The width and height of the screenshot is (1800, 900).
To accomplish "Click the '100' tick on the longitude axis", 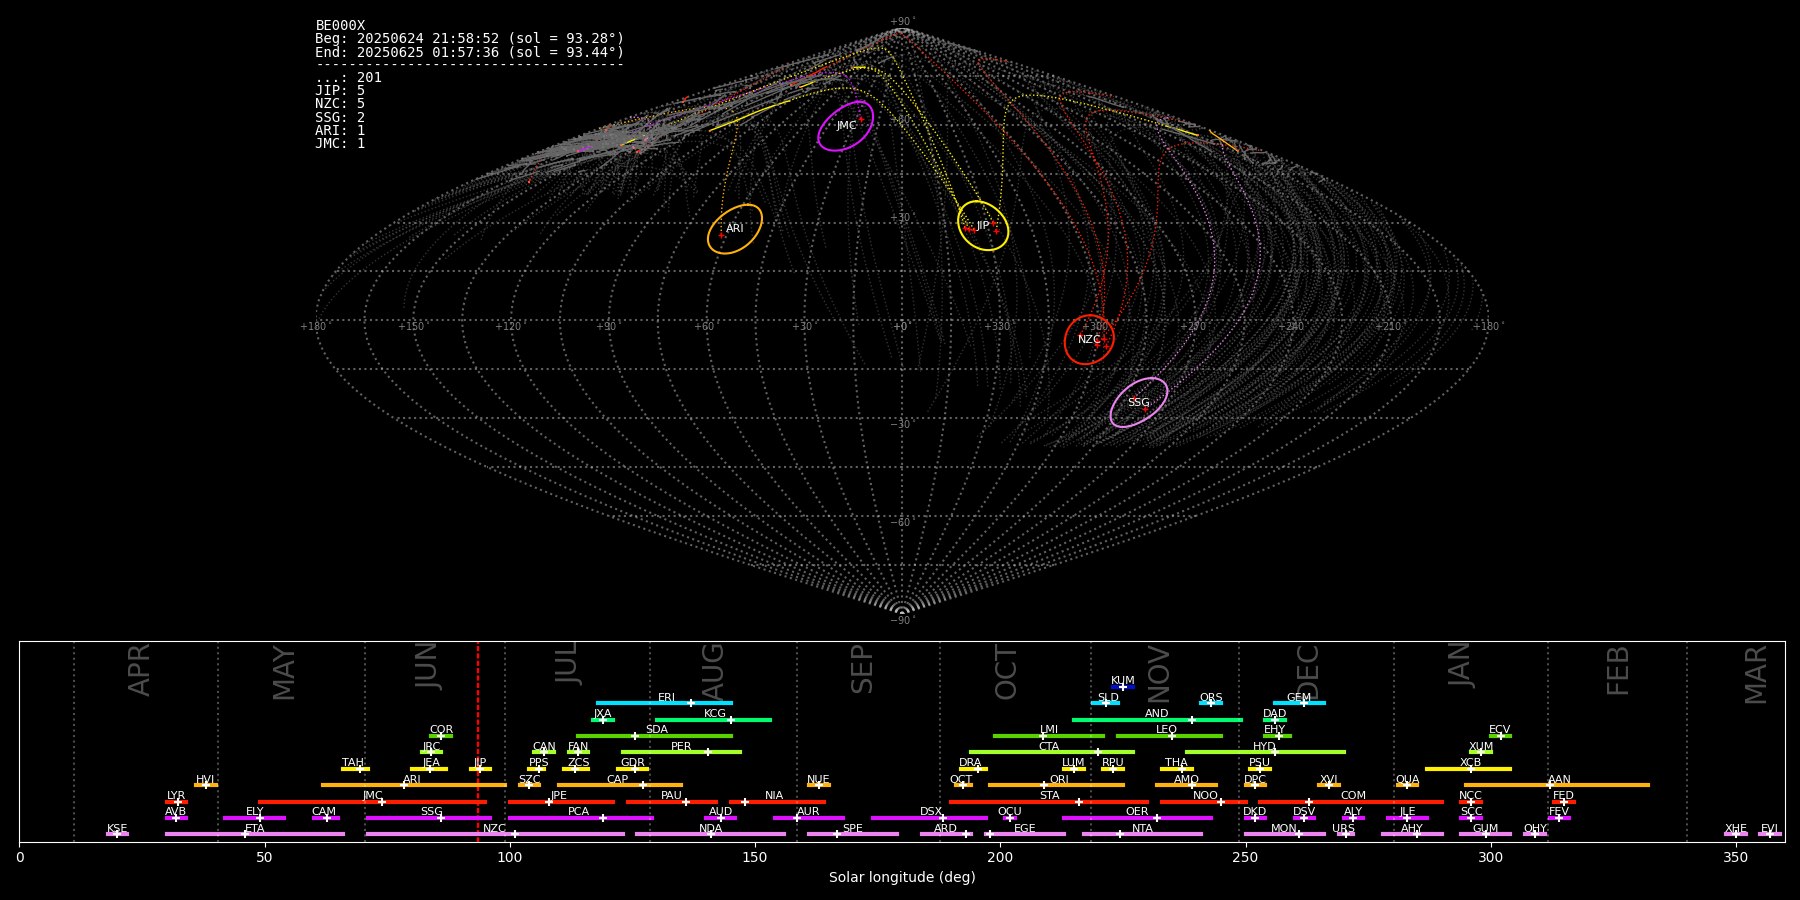I will pos(509,857).
